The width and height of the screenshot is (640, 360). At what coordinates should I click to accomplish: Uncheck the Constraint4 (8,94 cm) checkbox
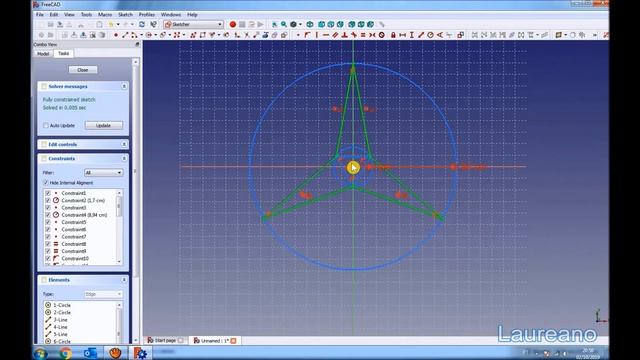[x=48, y=215]
